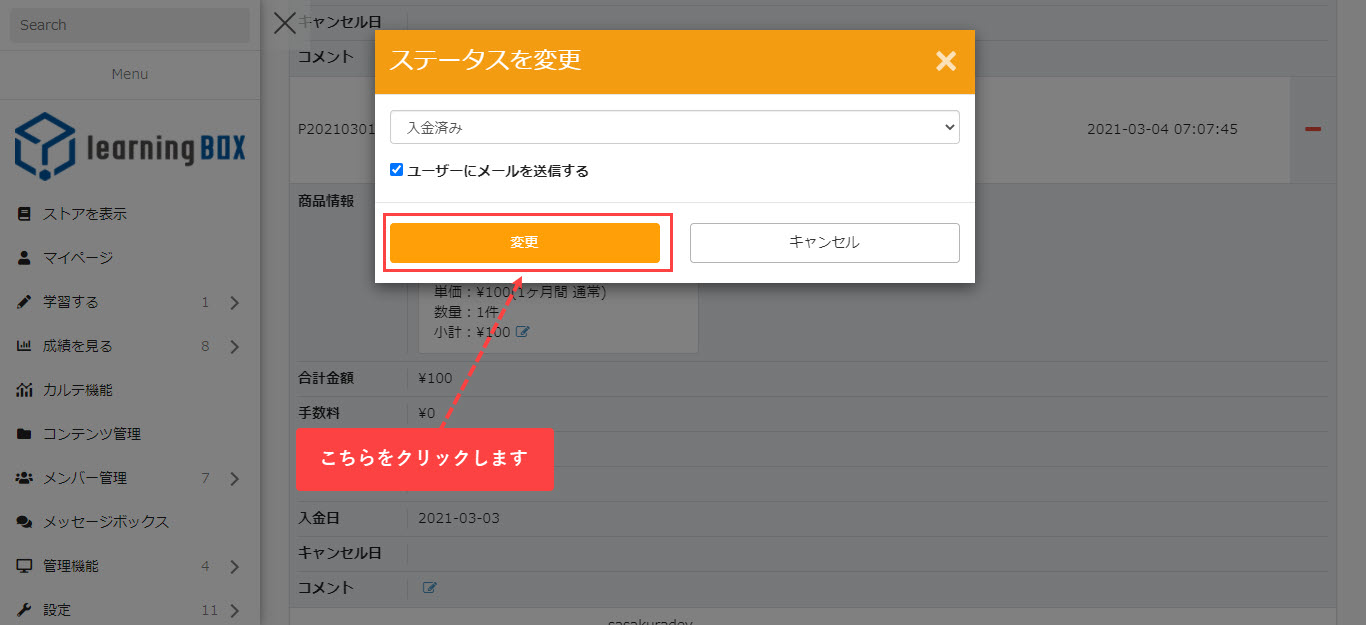Expand the 成績を見る submenu chevron

234,347
